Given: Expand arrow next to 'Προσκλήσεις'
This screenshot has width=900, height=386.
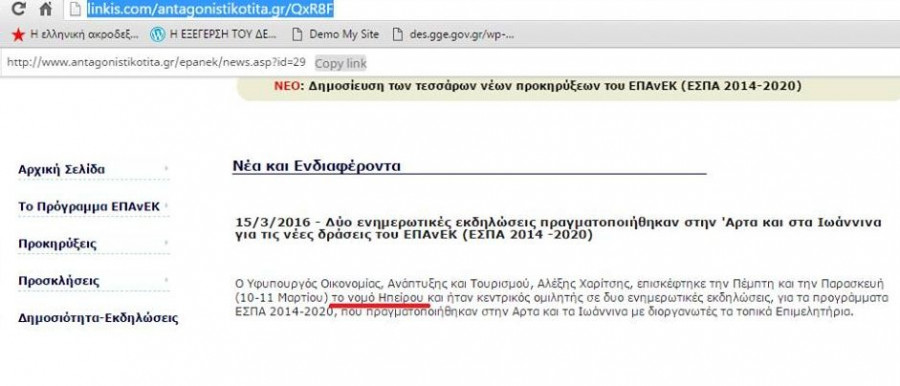Looking at the screenshot, I should pos(166,280).
